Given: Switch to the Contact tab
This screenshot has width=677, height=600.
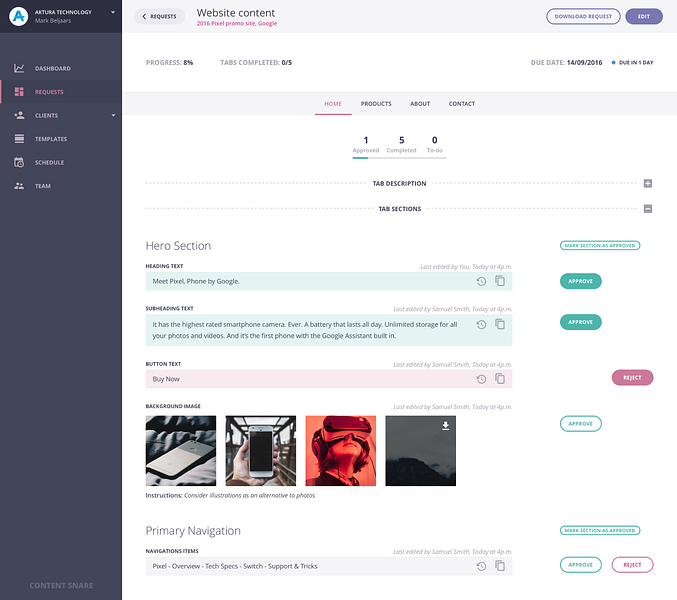Looking at the screenshot, I should click(462, 104).
